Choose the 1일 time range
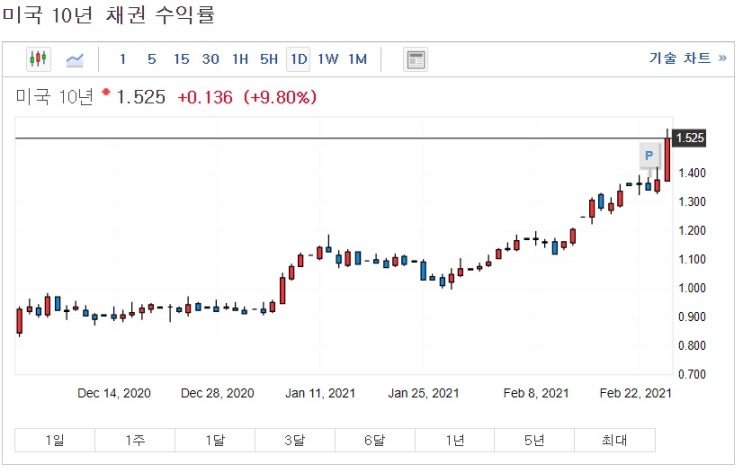This screenshot has height=473, width=743. pyautogui.click(x=55, y=440)
